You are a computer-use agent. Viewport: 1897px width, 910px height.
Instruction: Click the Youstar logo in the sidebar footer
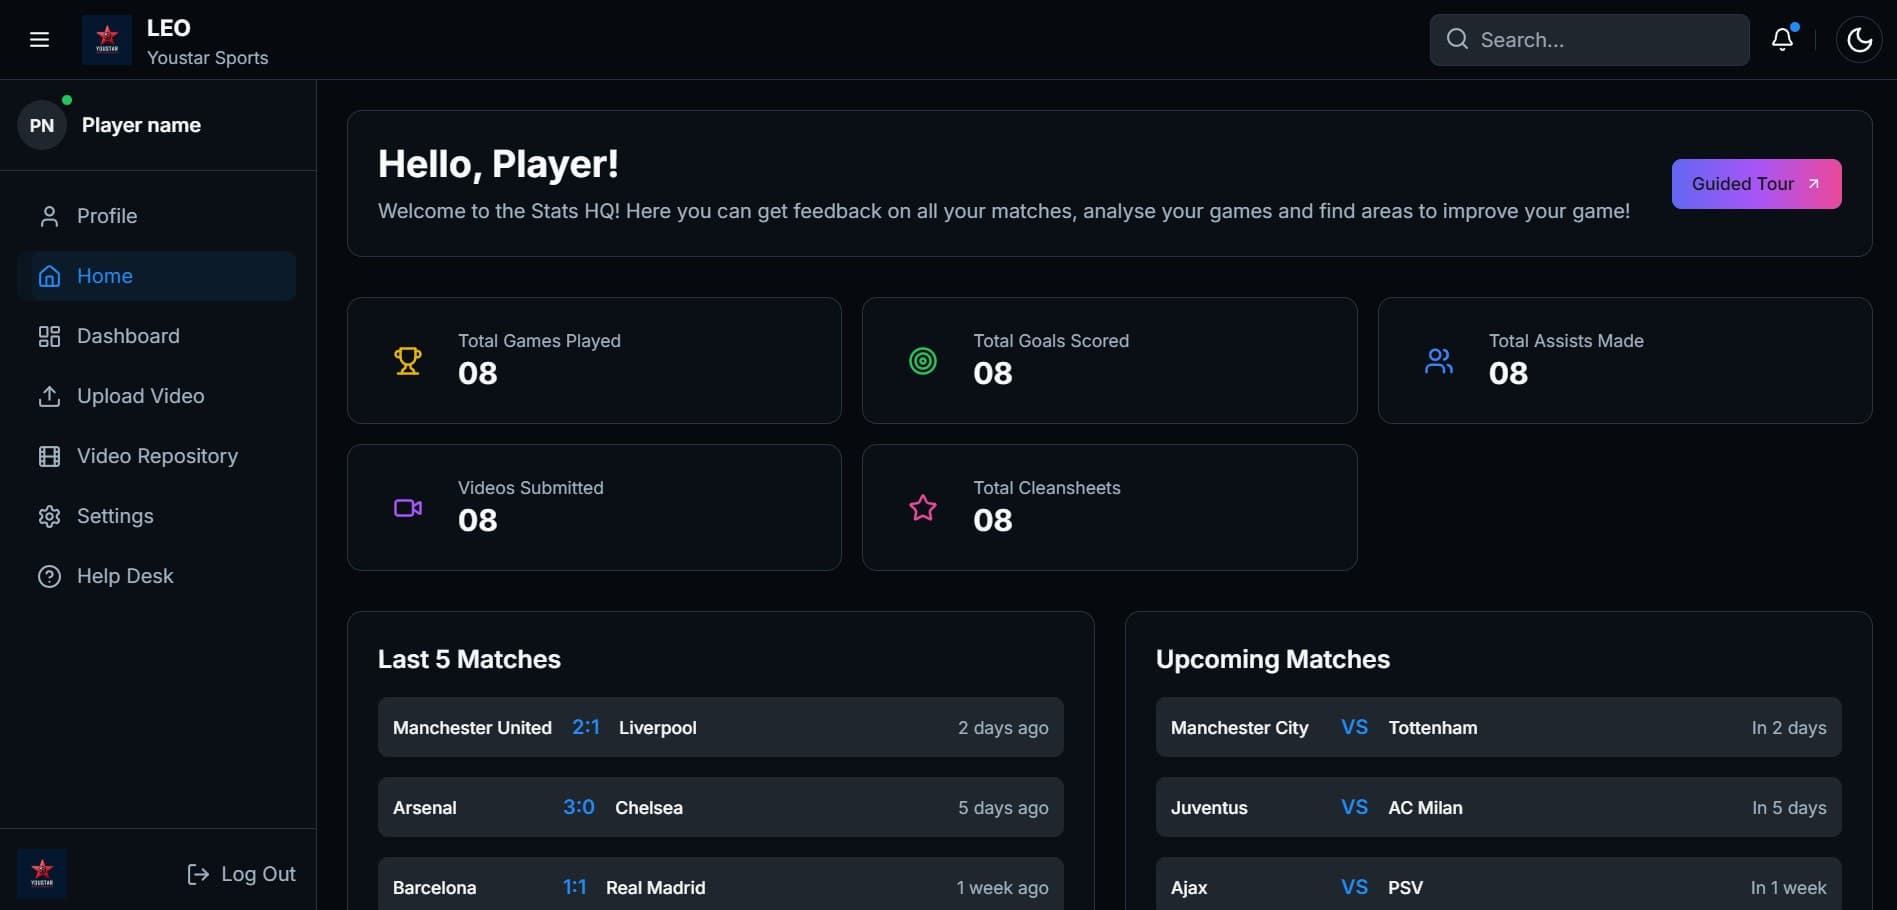click(42, 873)
